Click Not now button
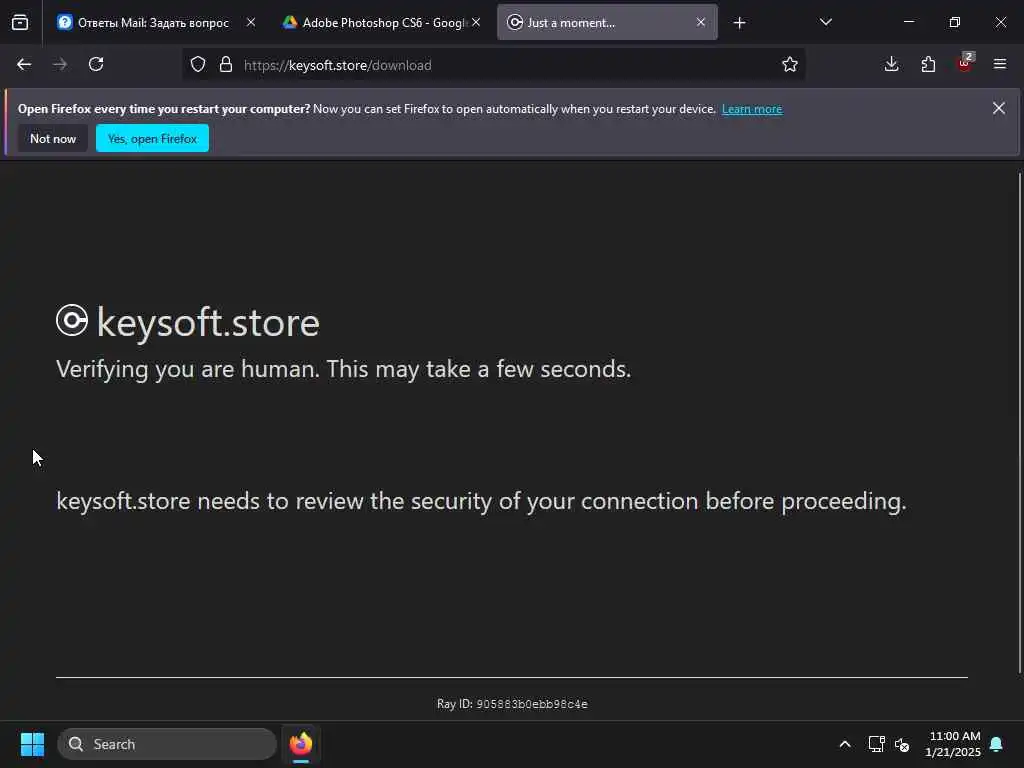This screenshot has width=1024, height=768. point(53,138)
